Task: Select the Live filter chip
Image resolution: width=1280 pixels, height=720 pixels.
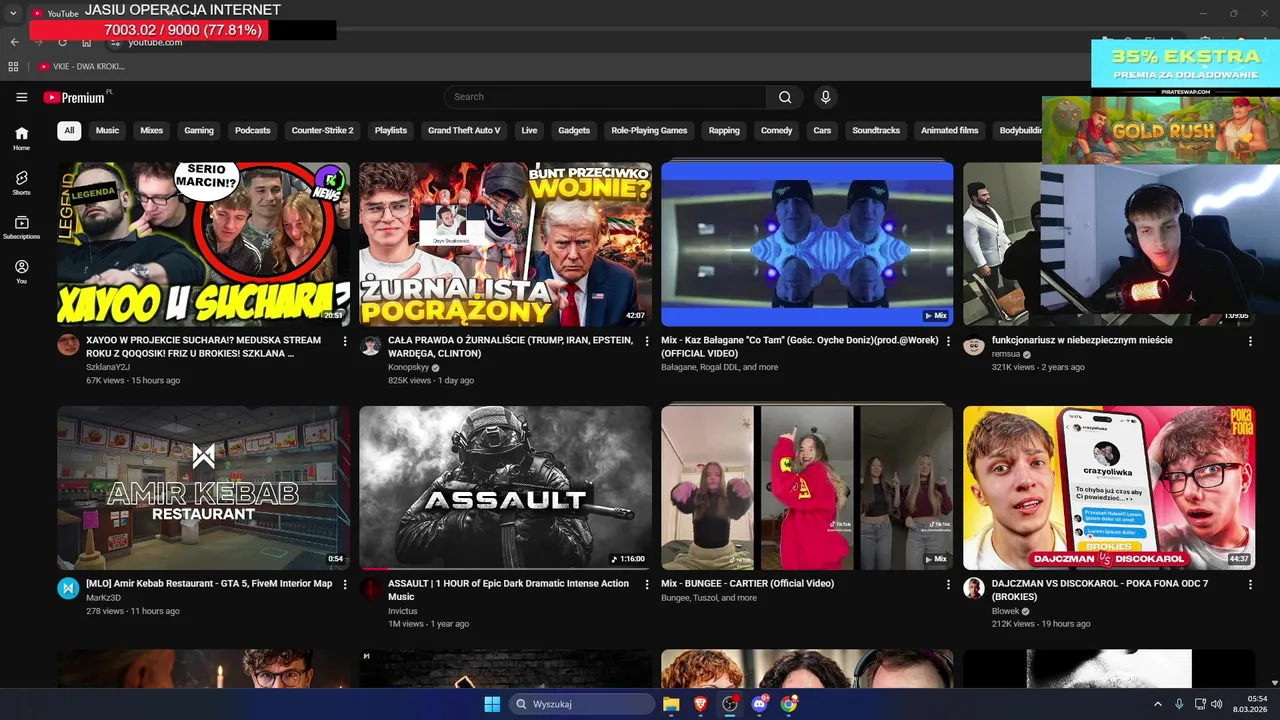Action: 529,130
